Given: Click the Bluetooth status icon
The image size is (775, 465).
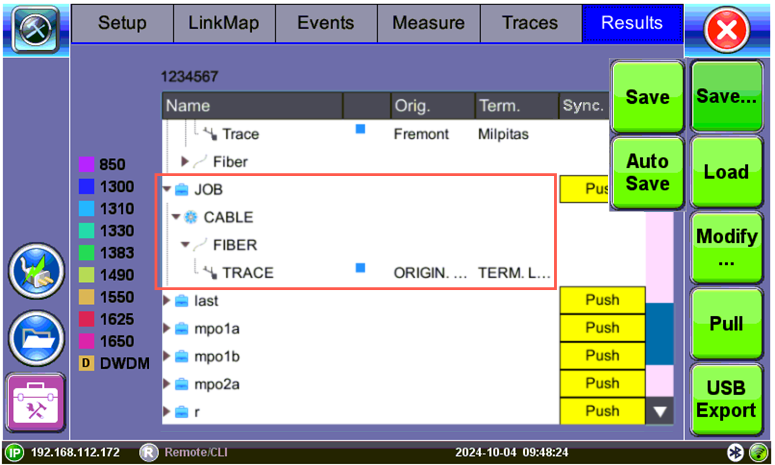Looking at the screenshot, I should click(x=734, y=452).
